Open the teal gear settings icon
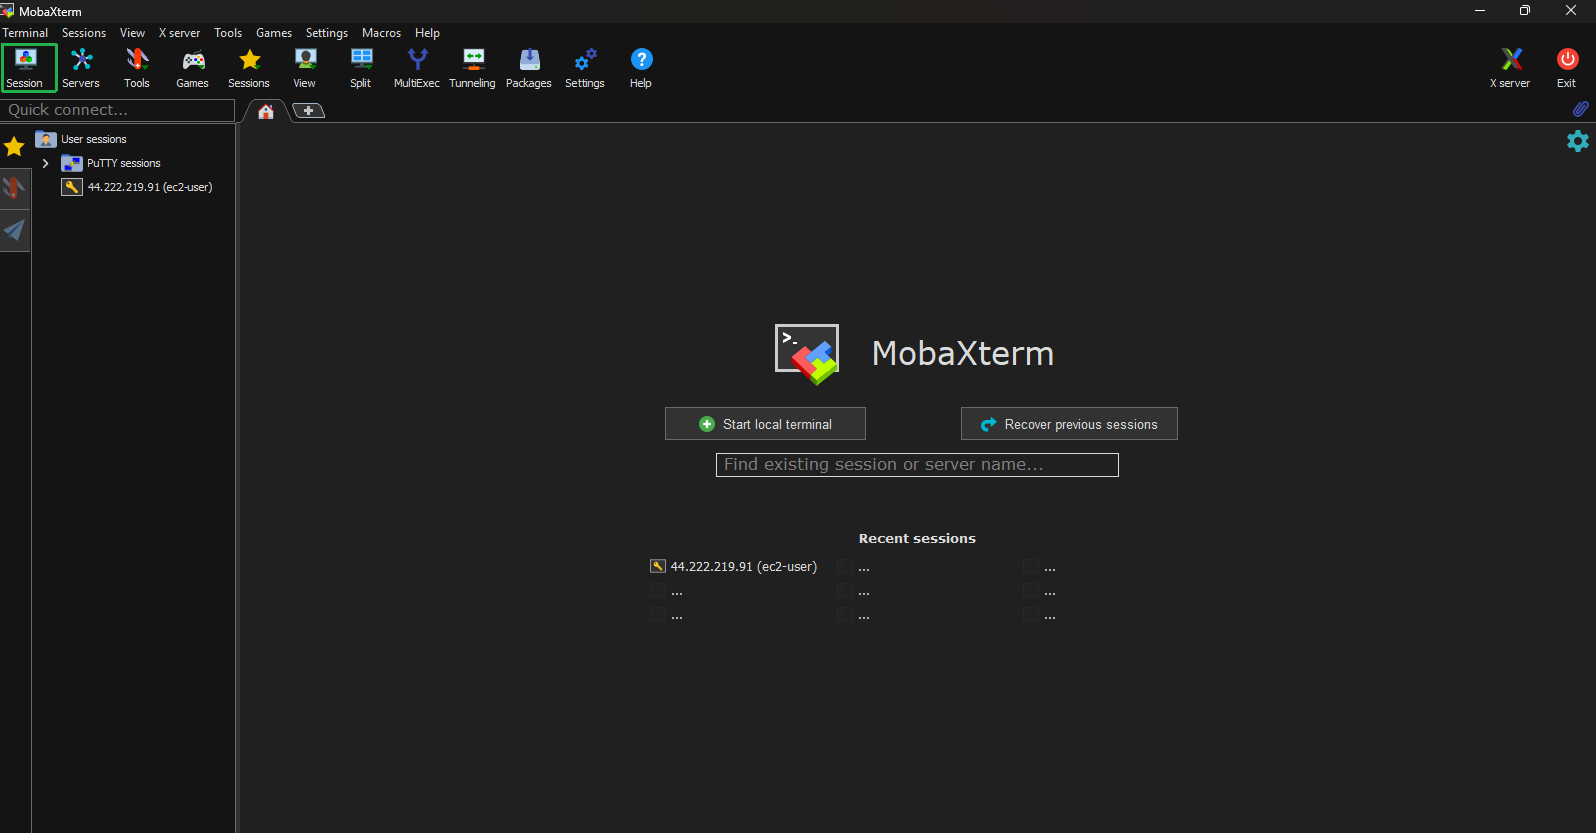 [1578, 141]
